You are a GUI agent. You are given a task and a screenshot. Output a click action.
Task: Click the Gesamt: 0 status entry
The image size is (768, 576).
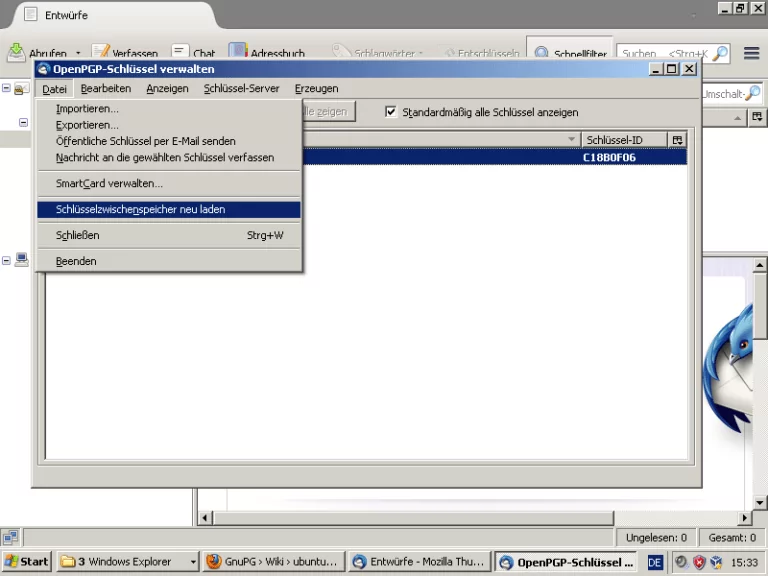(732, 538)
